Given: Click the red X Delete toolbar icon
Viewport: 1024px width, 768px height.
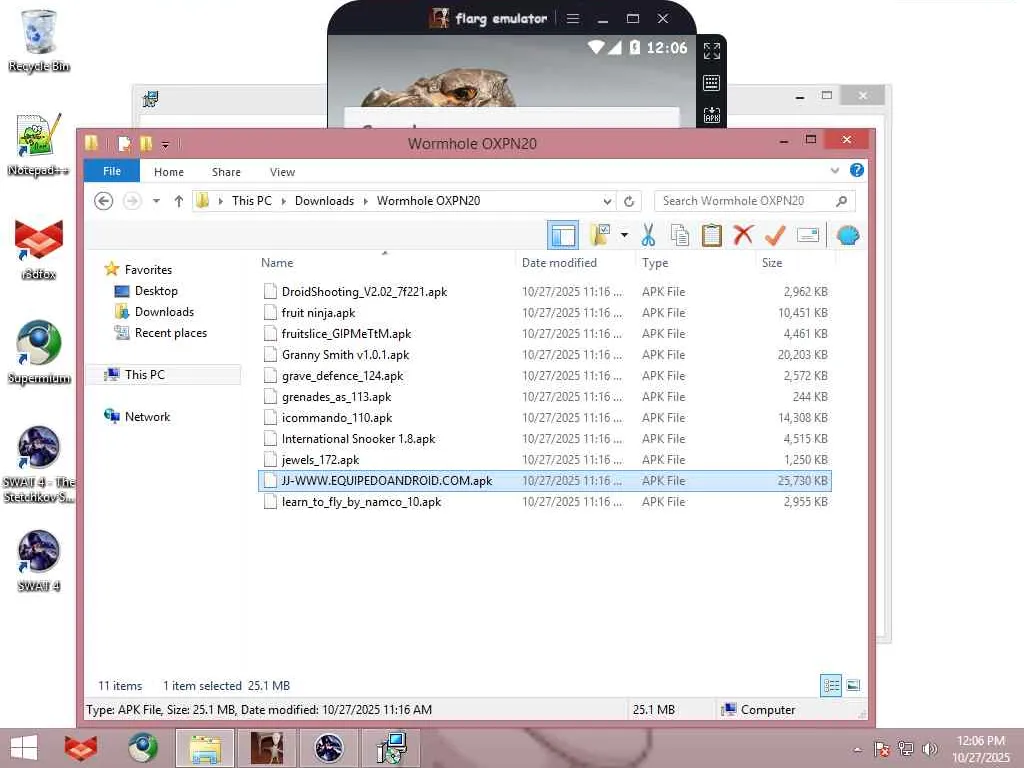Looking at the screenshot, I should (743, 234).
